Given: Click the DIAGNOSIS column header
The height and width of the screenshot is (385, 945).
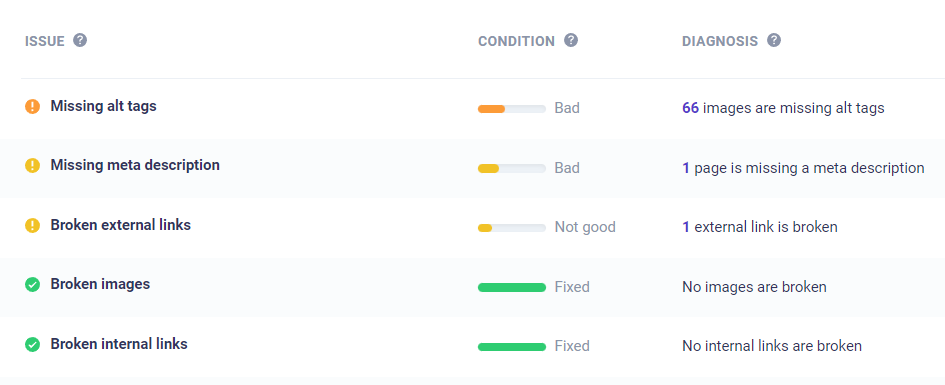Looking at the screenshot, I should 720,42.
